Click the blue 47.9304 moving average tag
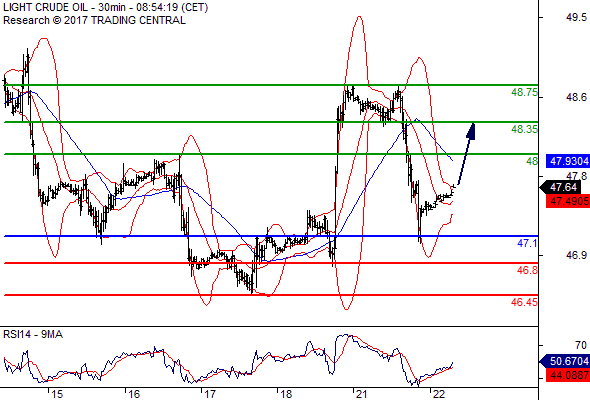Viewport: 590px width, 400px height. click(568, 161)
